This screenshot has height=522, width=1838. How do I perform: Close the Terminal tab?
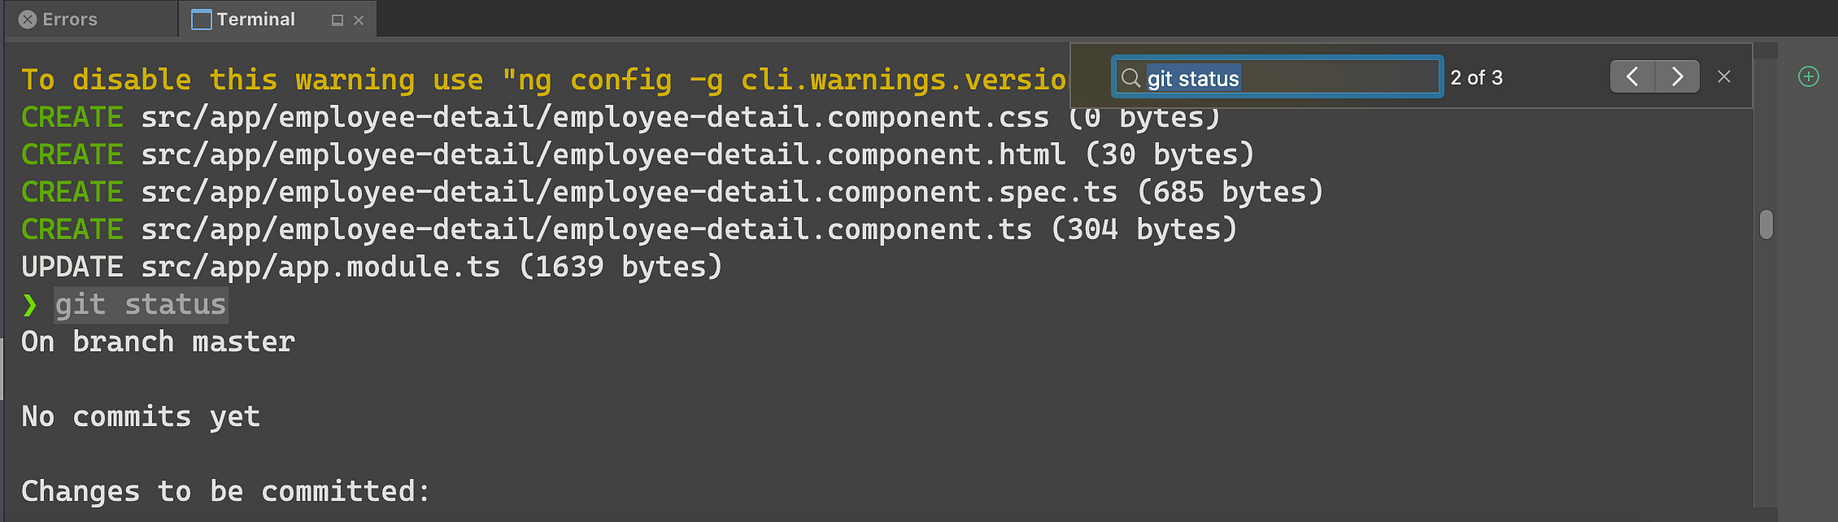point(359,20)
